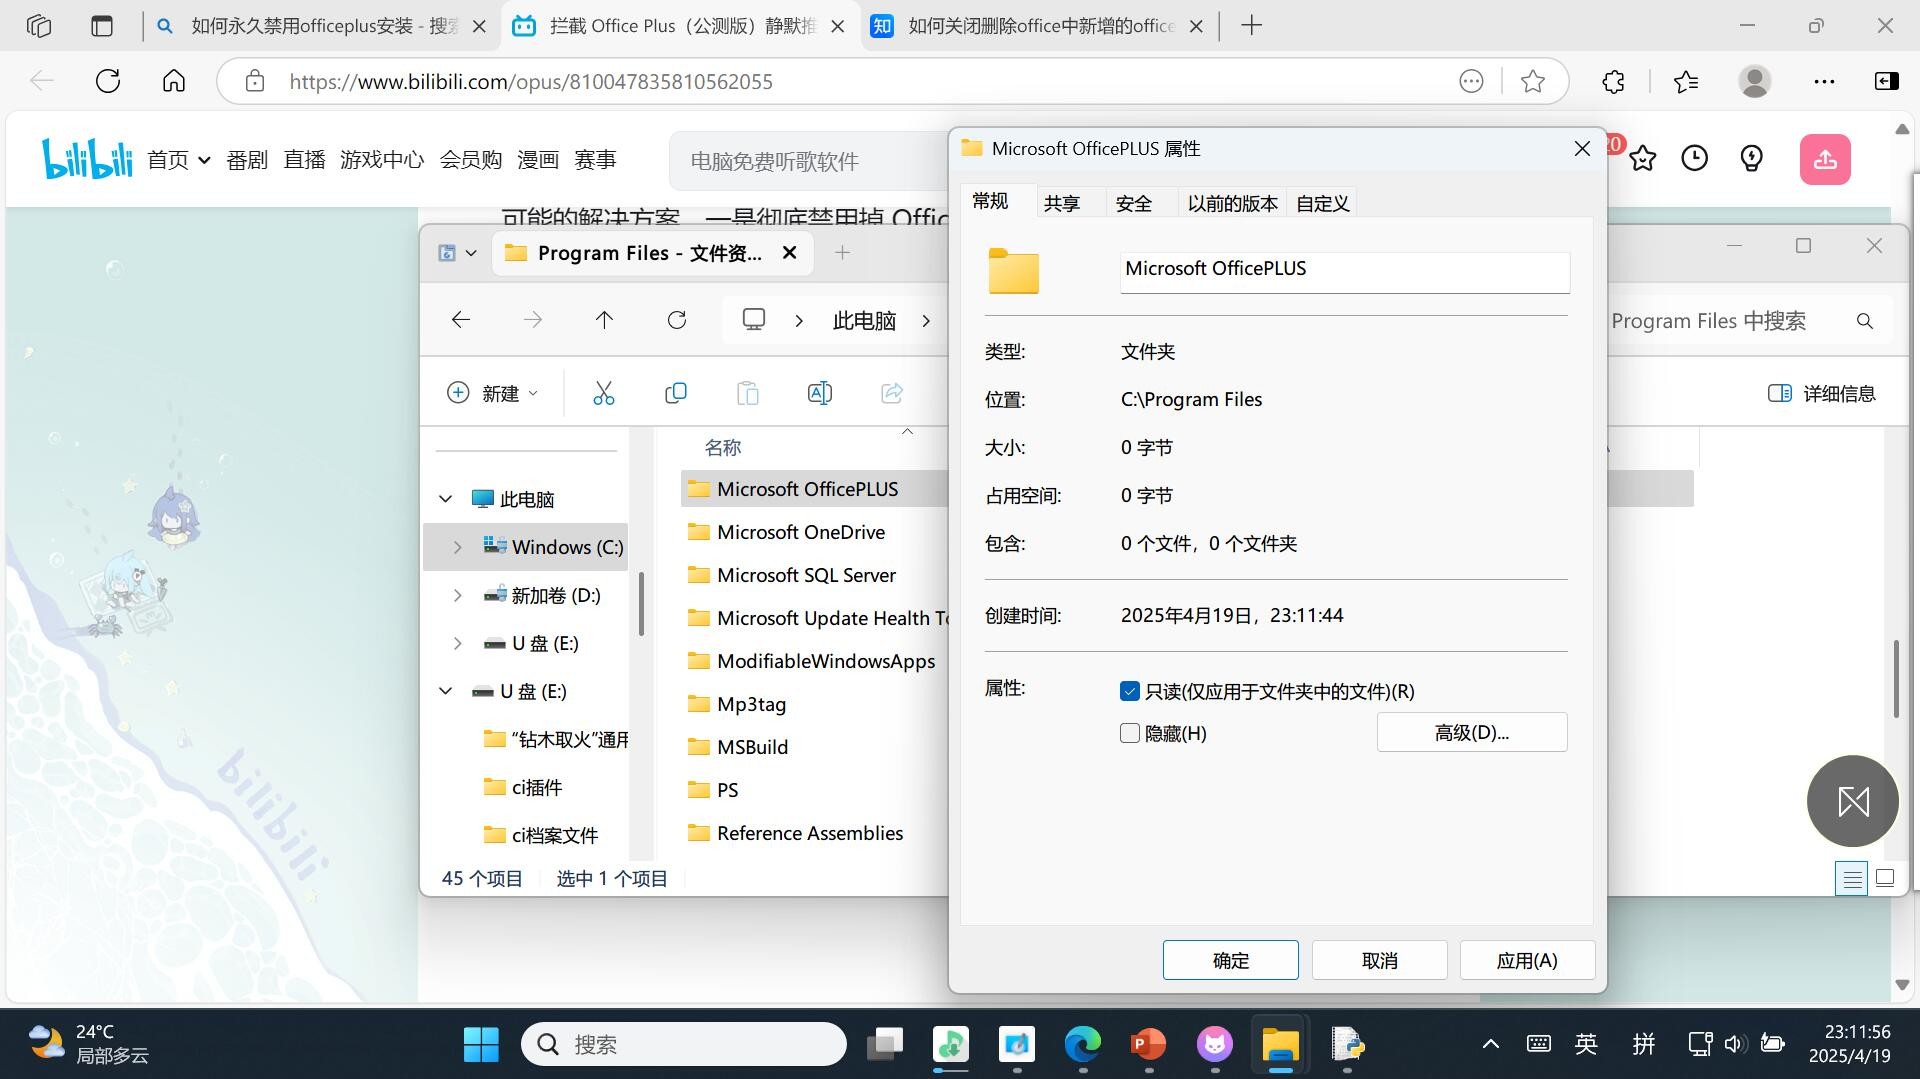Share selected item in File Explorer

(x=892, y=393)
